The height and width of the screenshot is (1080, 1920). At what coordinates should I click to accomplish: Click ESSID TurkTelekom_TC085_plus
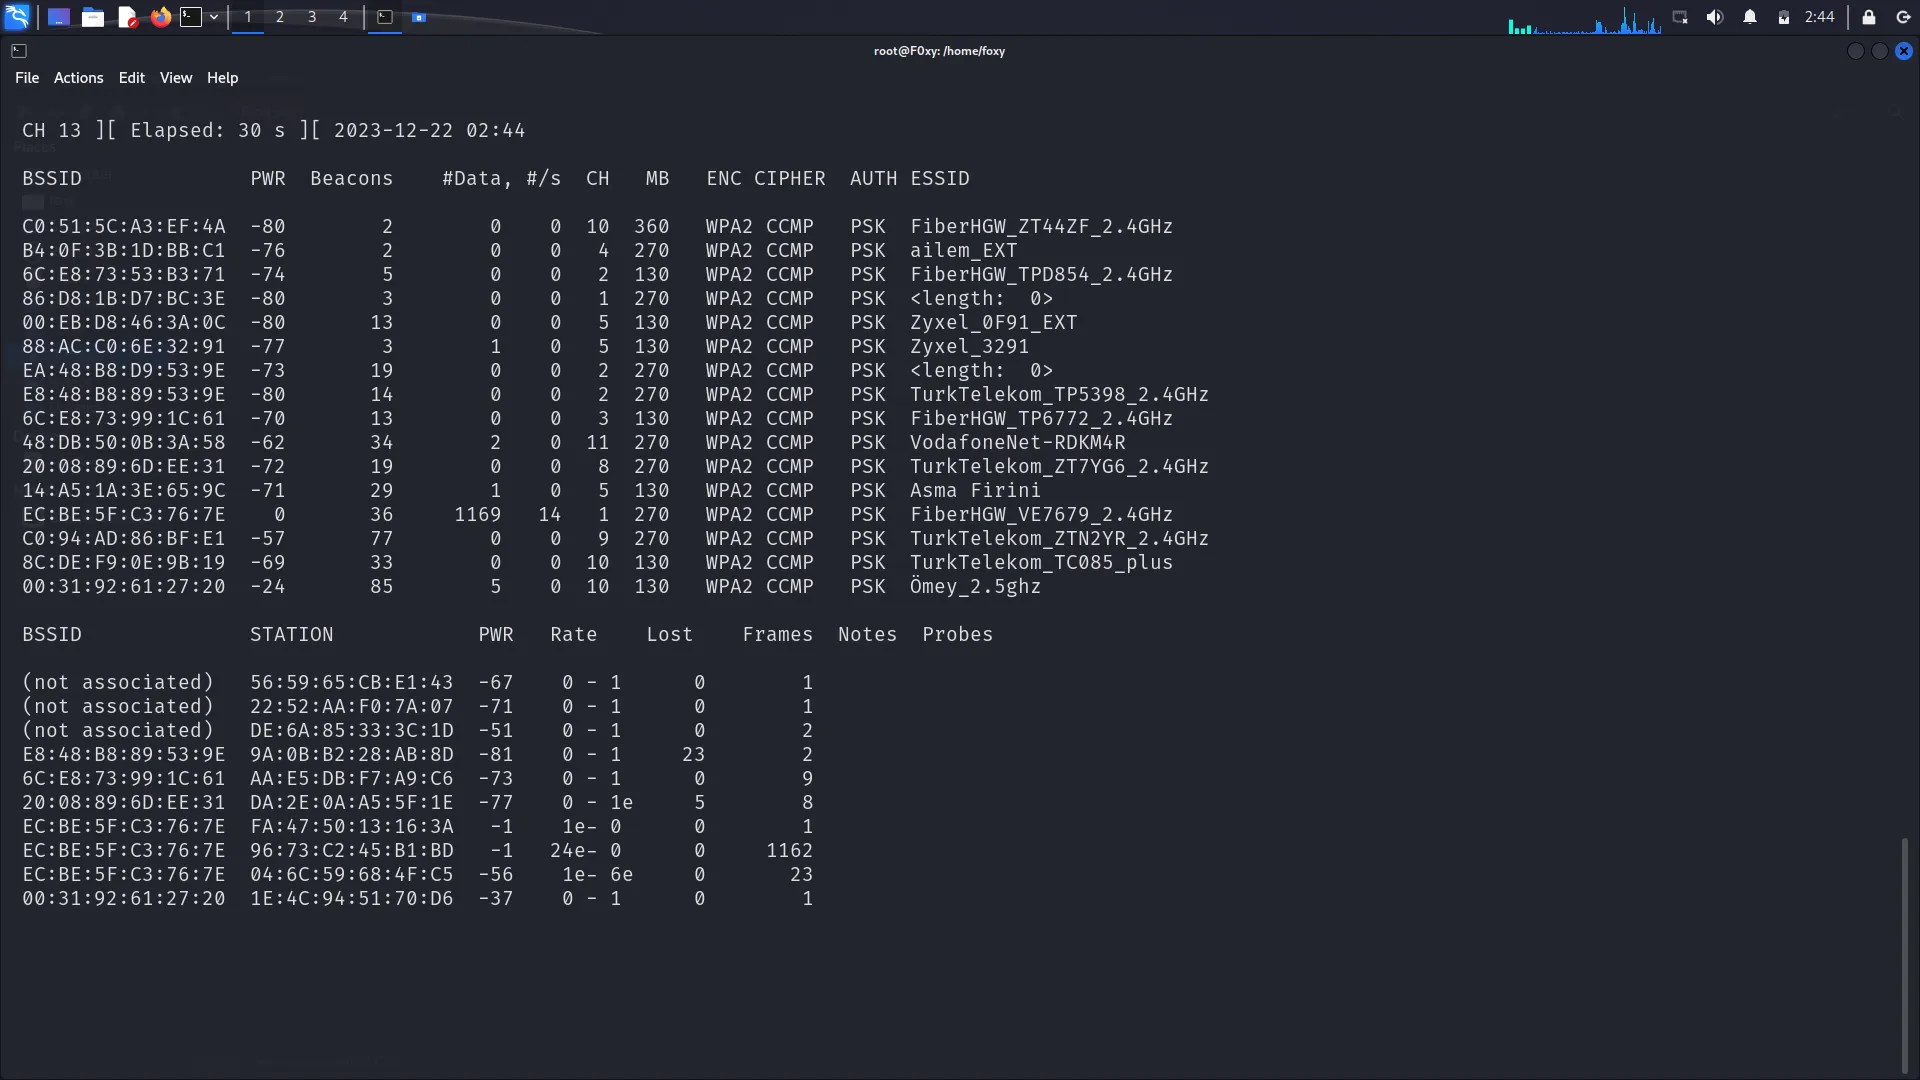coord(1041,563)
